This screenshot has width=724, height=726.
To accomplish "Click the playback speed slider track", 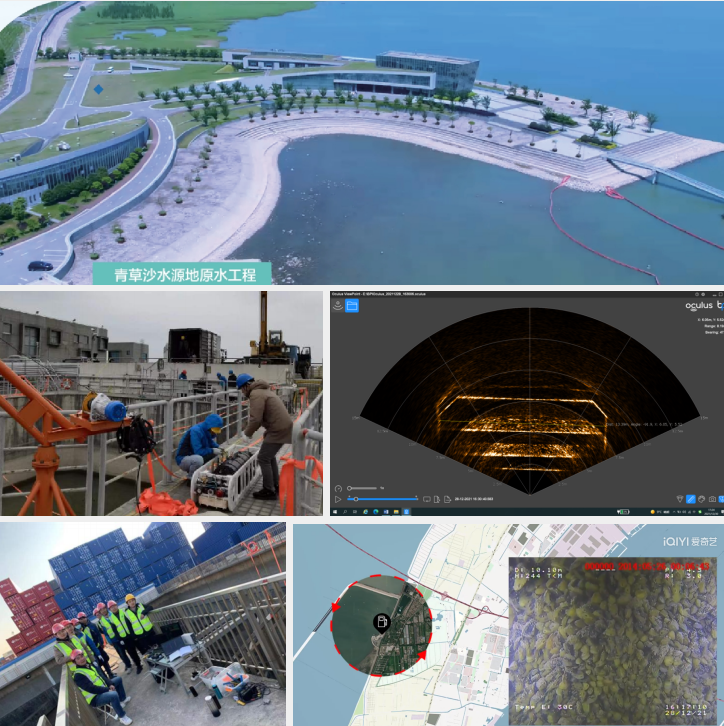I will pyautogui.click(x=362, y=487).
